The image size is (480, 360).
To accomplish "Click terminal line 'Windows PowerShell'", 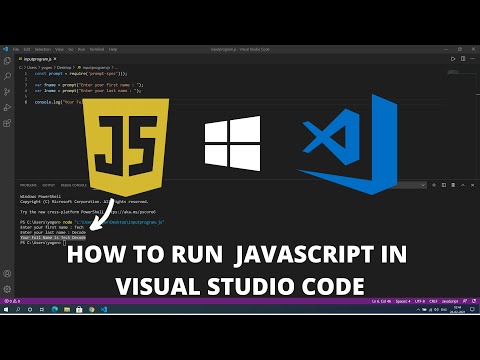I will (x=40, y=196).
